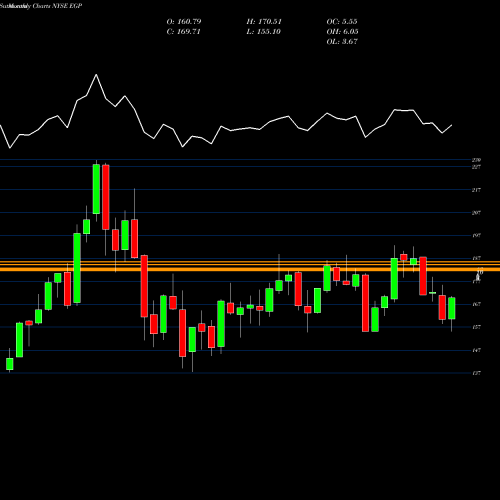500x500 pixels.
Task: Click the 207 price axis label
Action: [x=476, y=213]
